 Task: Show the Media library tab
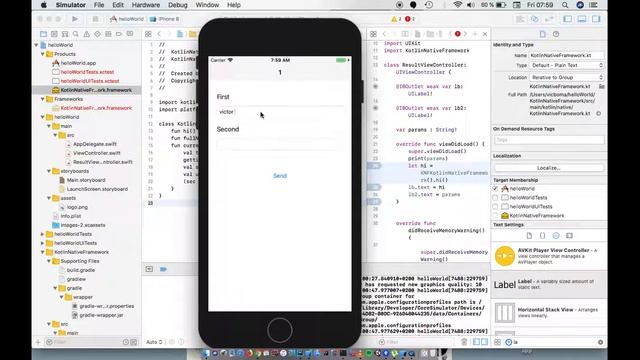click(x=569, y=236)
